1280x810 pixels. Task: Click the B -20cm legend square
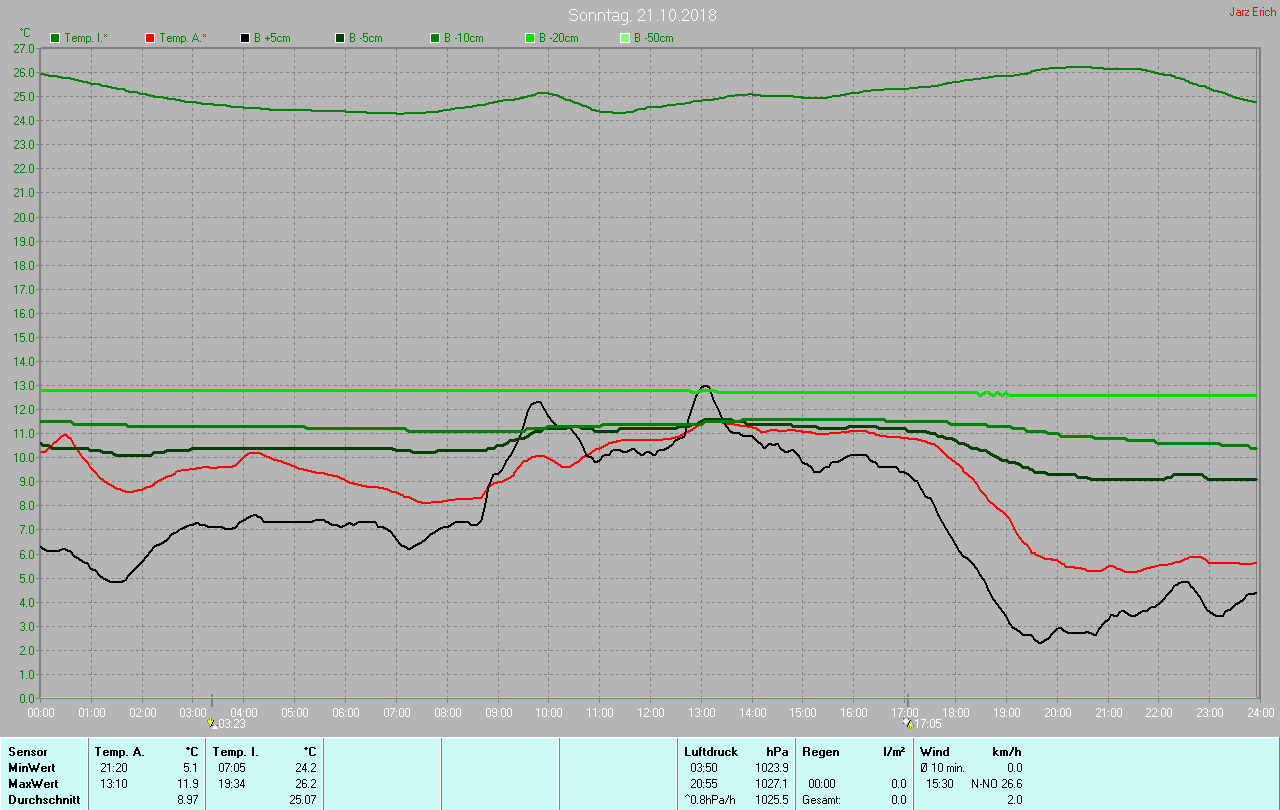click(x=530, y=38)
